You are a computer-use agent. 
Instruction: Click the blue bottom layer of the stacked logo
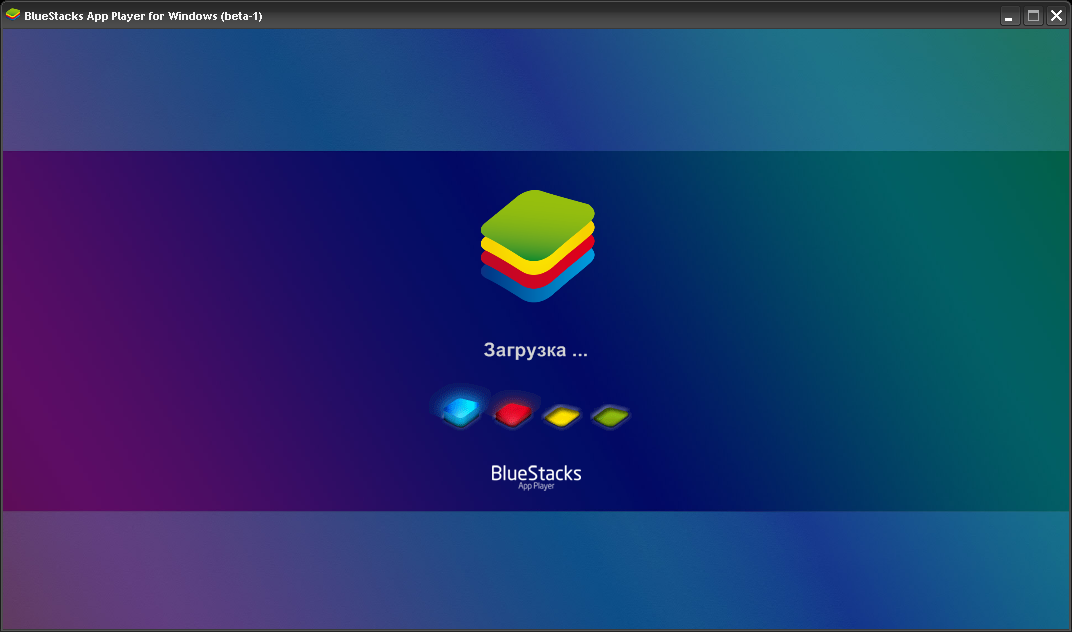537,291
